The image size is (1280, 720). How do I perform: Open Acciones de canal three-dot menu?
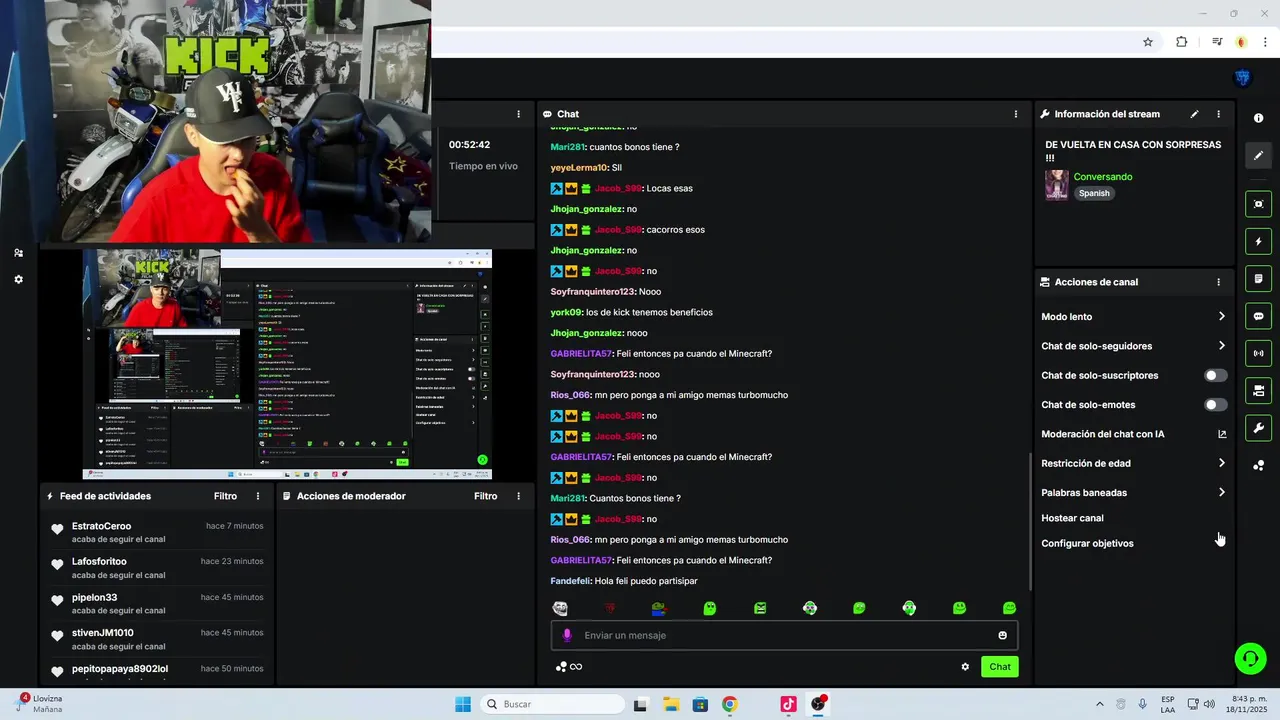pos(1218,282)
